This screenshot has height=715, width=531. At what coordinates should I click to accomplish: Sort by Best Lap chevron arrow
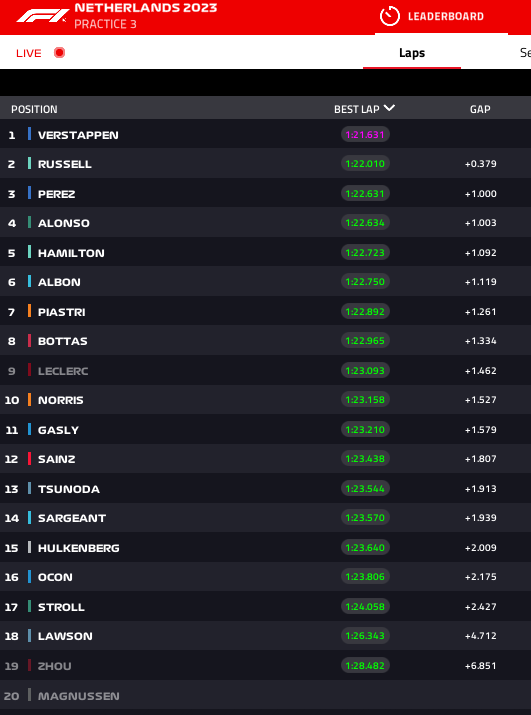389,109
